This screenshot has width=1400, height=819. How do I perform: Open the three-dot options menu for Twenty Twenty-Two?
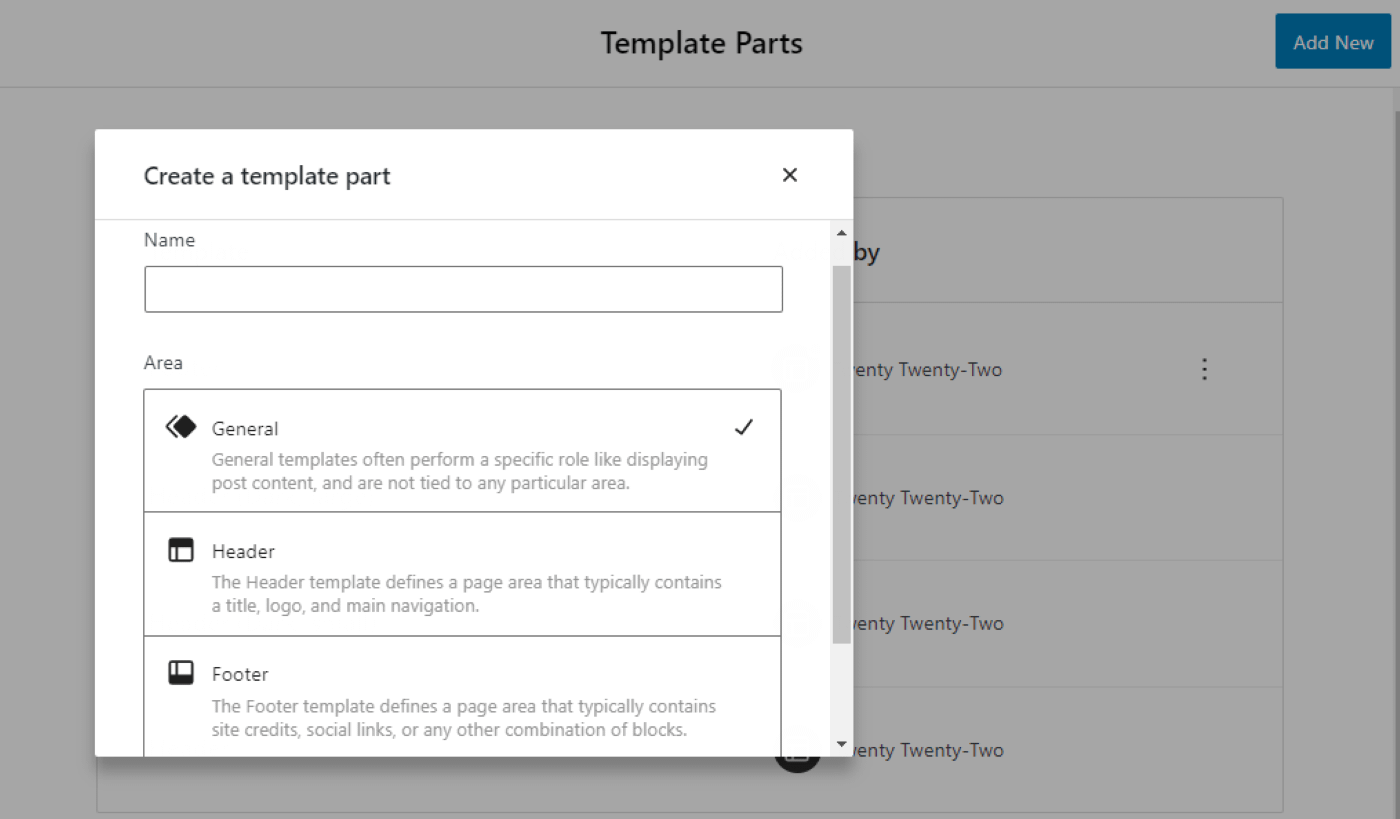pos(1204,369)
